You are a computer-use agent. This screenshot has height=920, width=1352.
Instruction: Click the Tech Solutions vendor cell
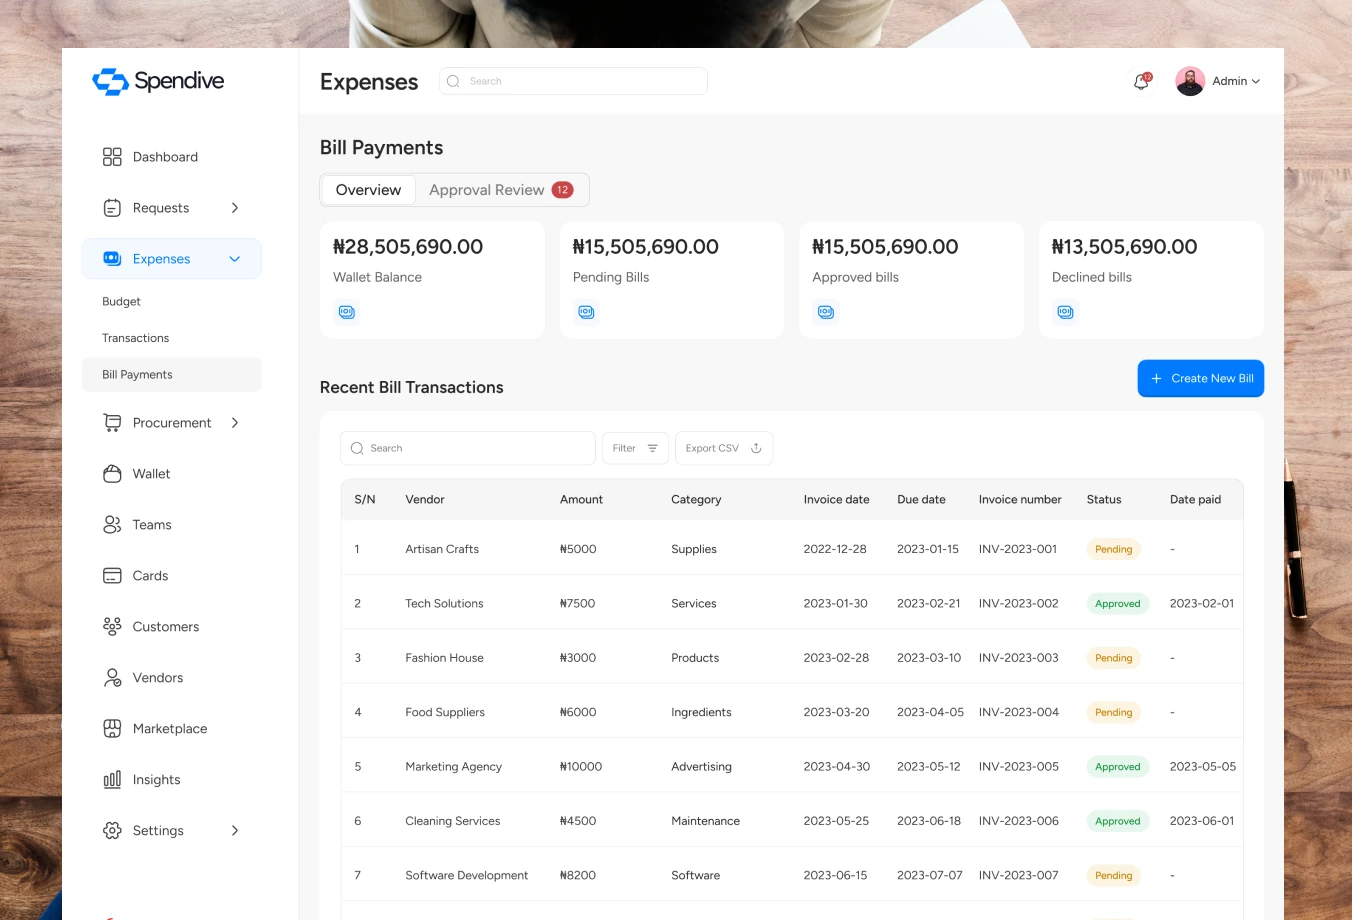[x=444, y=603]
